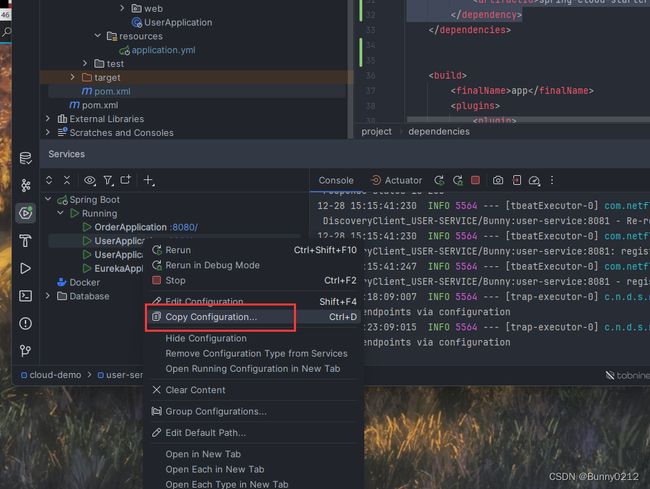
Task: Expand the Database node in Services
Action: tap(48, 296)
